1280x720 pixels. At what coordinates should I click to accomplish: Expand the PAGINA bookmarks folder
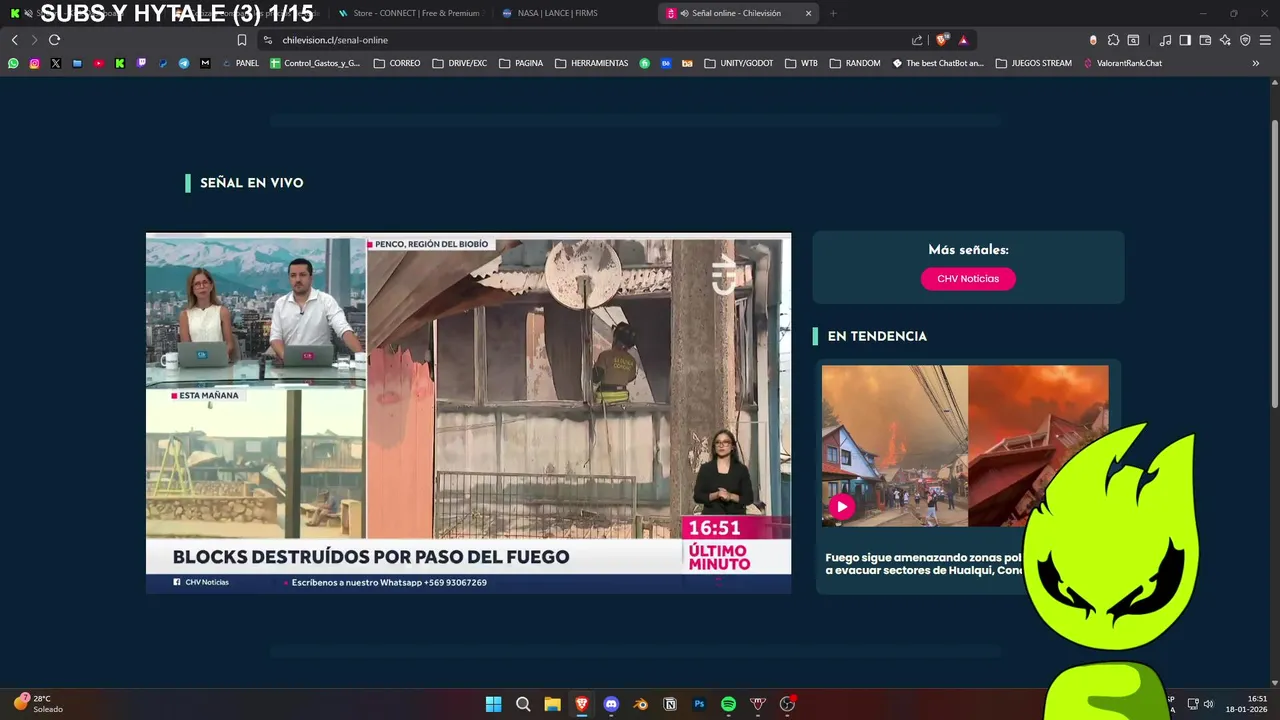click(521, 63)
